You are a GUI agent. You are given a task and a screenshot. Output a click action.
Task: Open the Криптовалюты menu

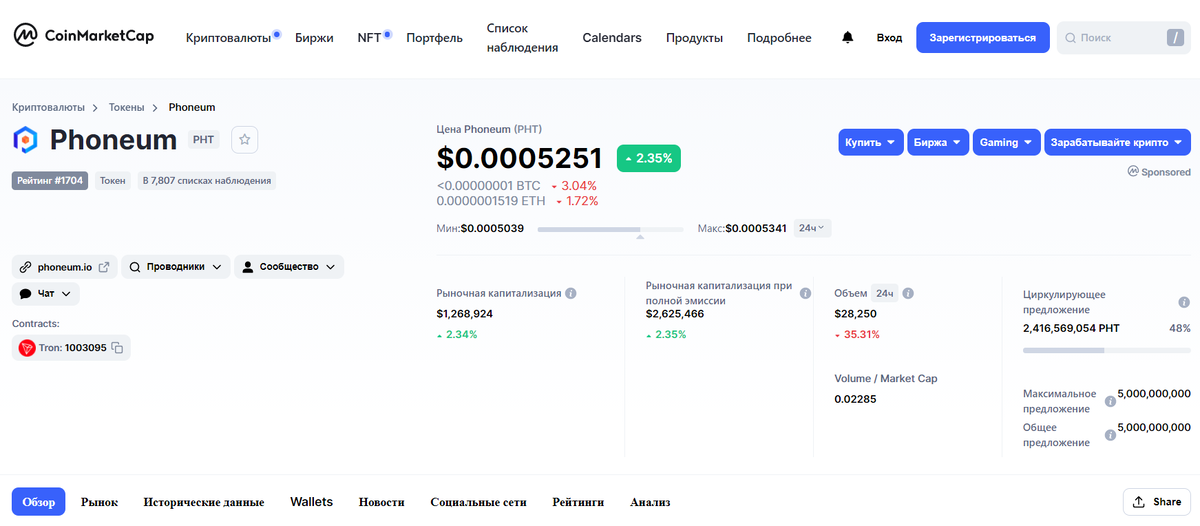(228, 38)
